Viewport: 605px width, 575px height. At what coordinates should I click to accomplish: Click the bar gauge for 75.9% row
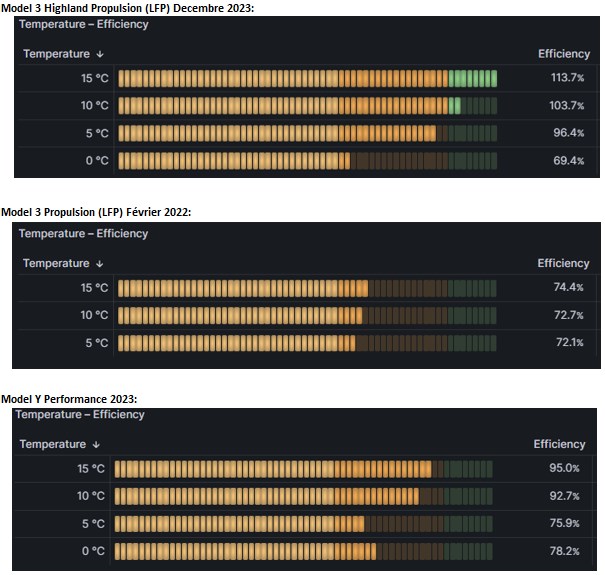click(304, 524)
